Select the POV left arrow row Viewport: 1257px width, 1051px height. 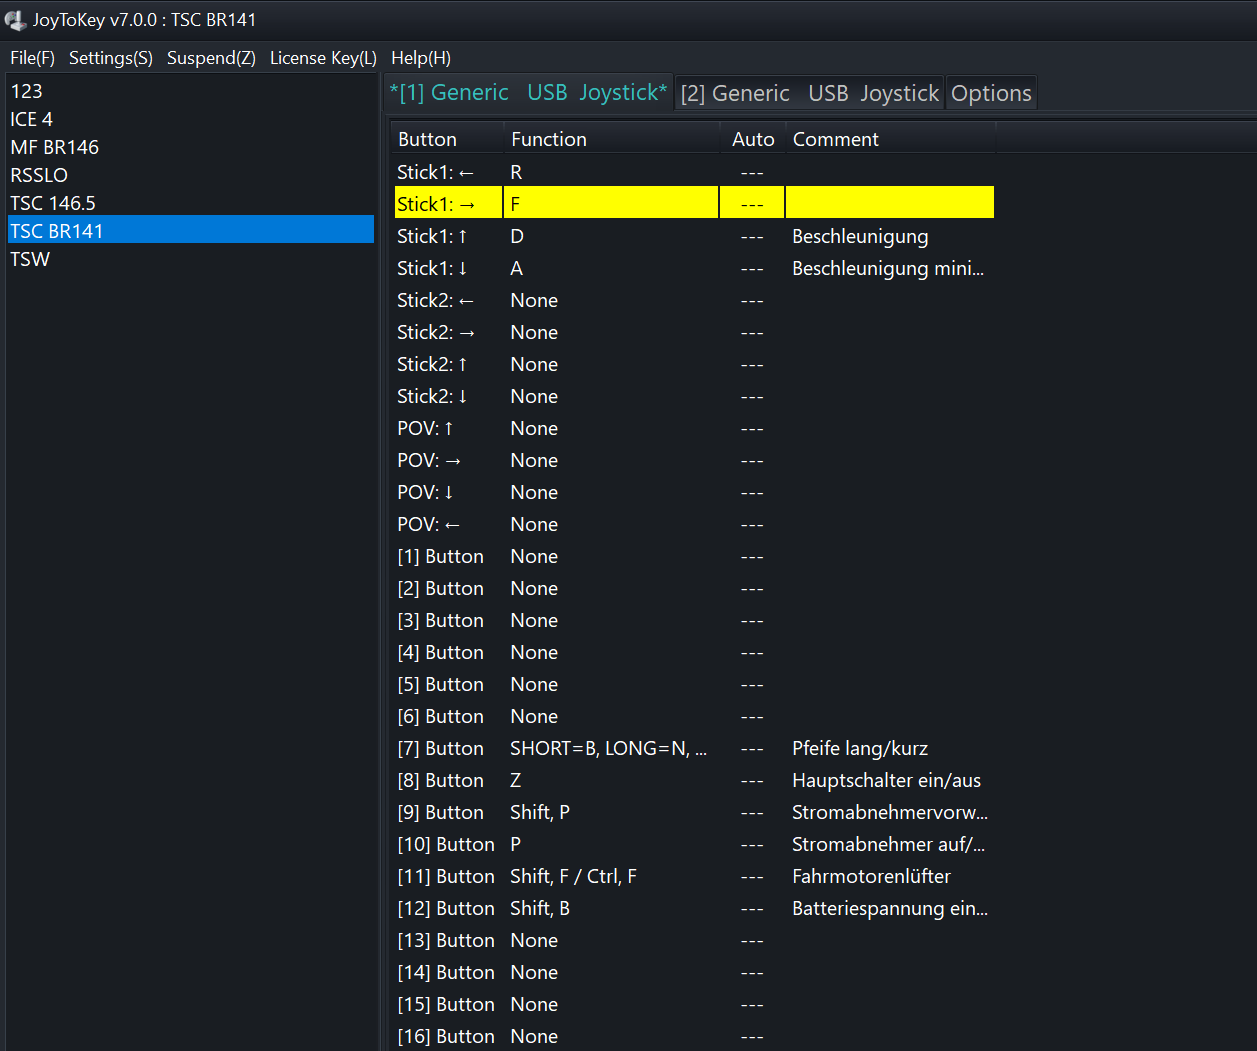click(x=694, y=524)
